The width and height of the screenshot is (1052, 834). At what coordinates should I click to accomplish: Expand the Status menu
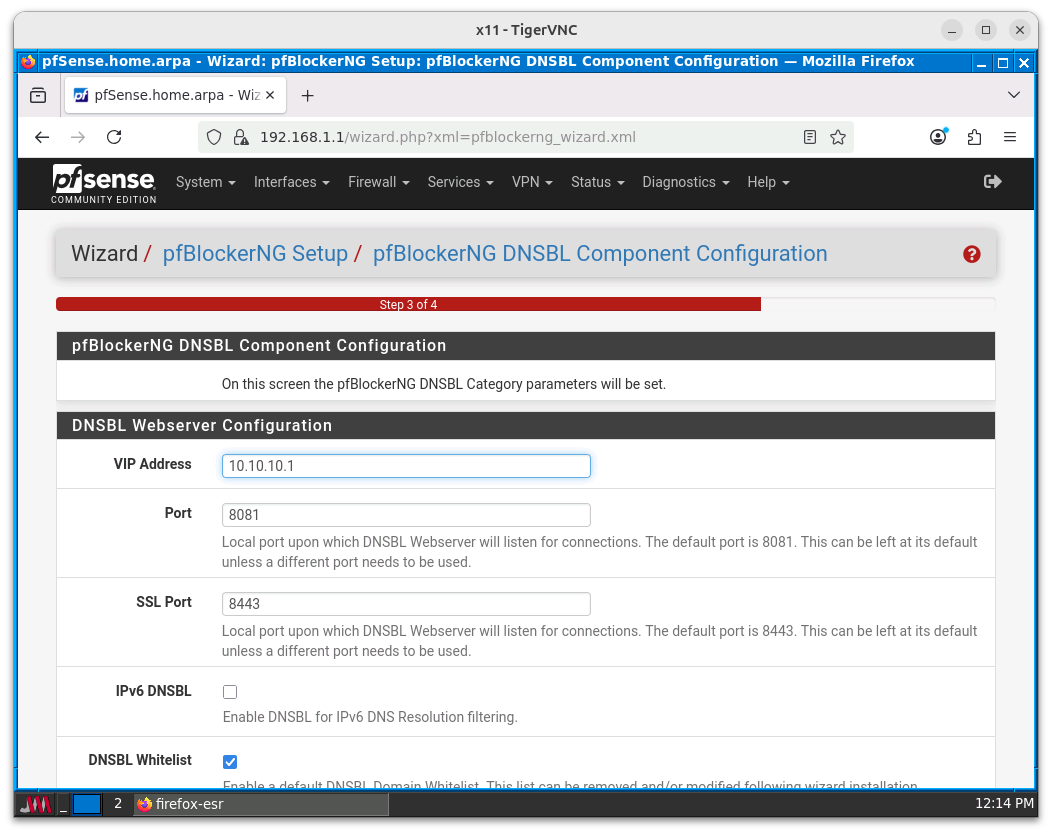(x=597, y=183)
